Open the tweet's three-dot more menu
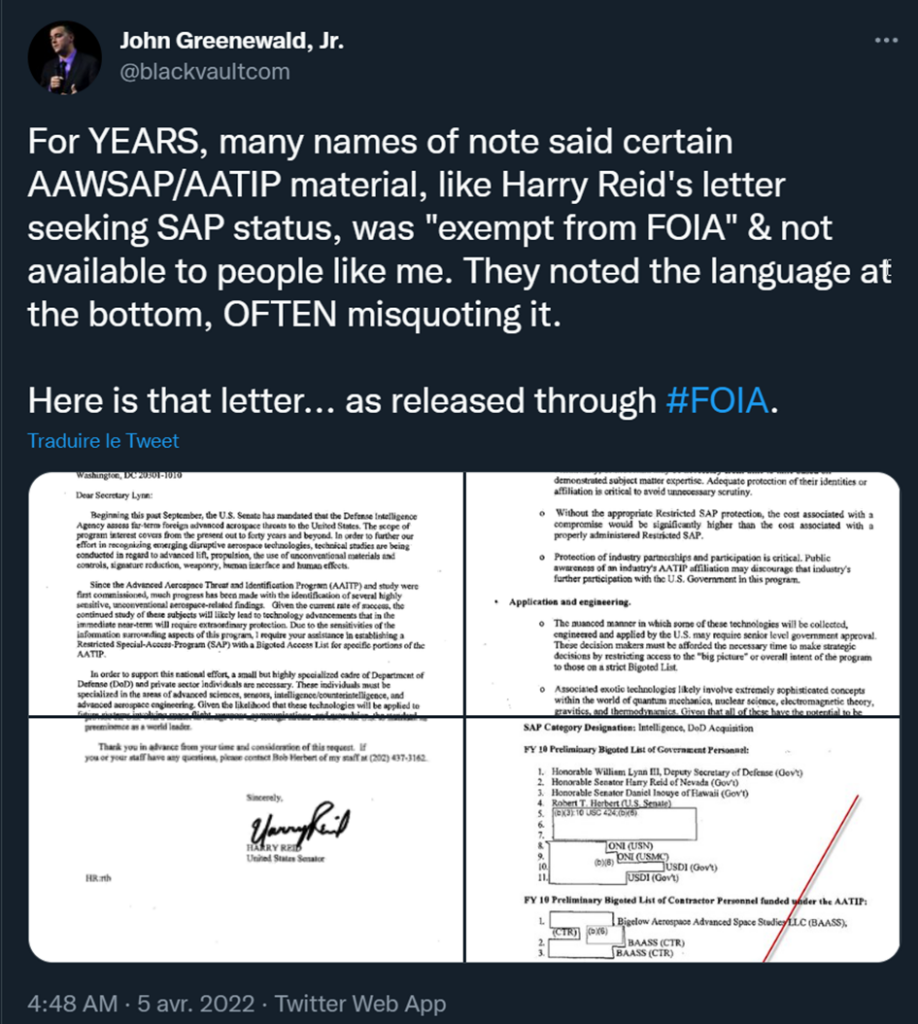 pyautogui.click(x=886, y=40)
